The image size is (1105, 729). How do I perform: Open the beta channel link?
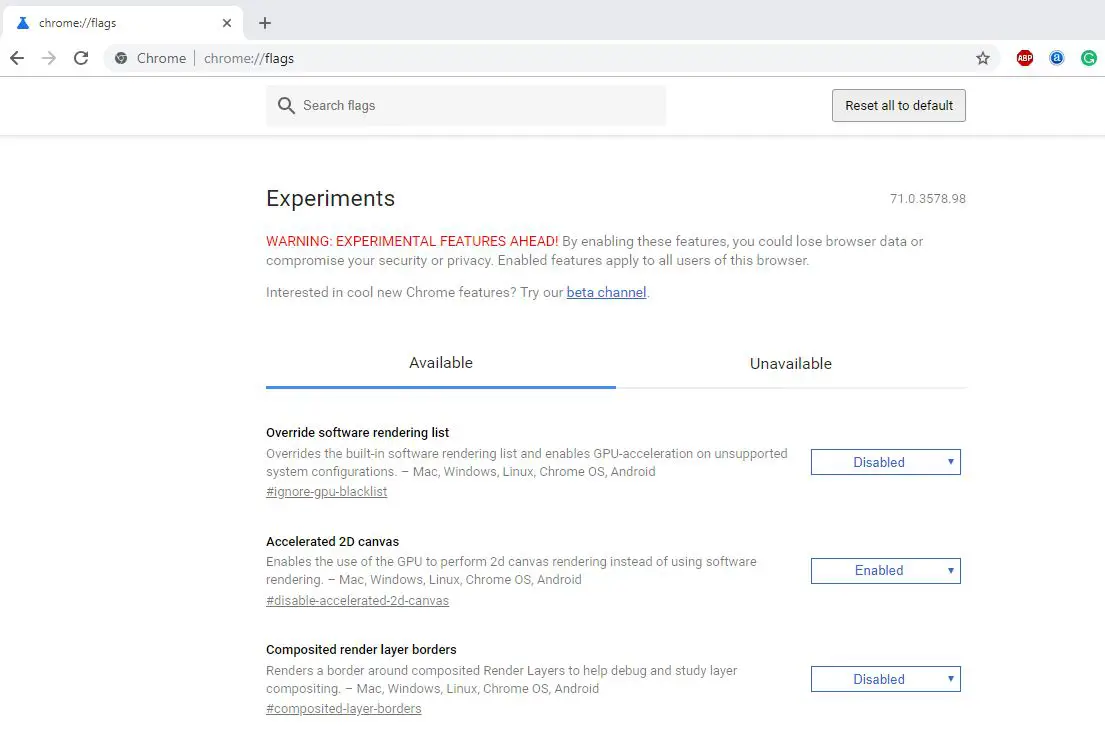click(x=606, y=292)
